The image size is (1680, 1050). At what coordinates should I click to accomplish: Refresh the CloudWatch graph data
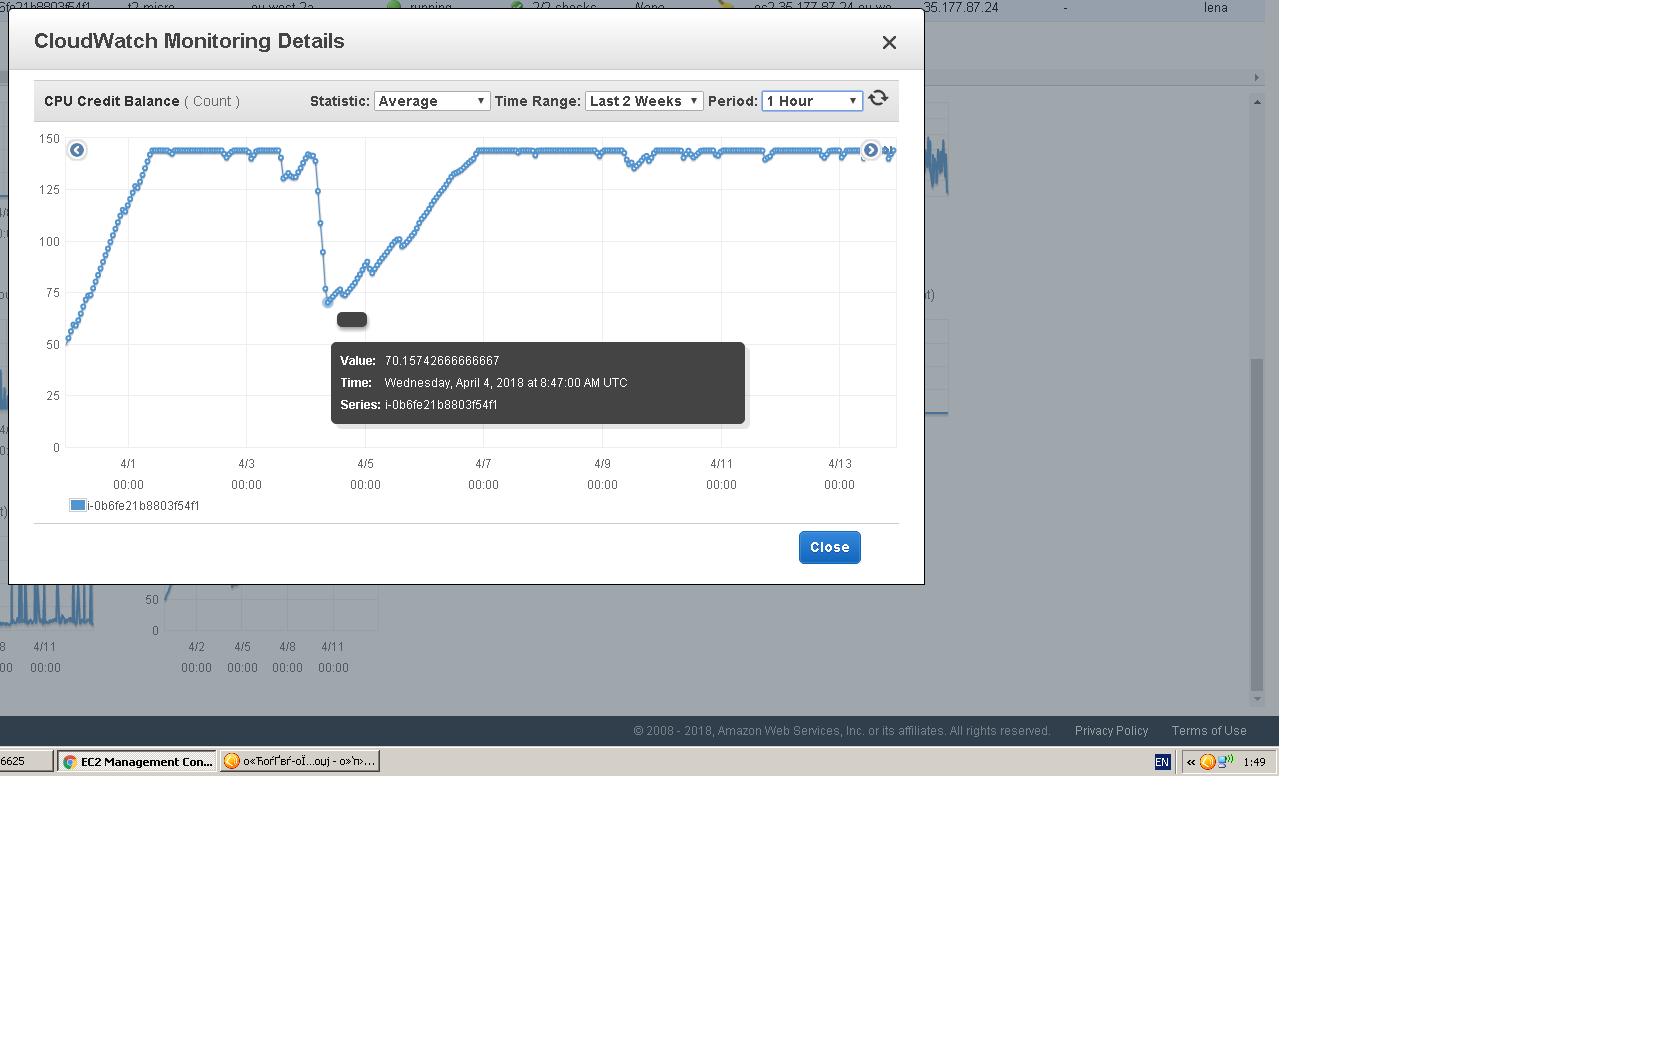click(x=878, y=98)
